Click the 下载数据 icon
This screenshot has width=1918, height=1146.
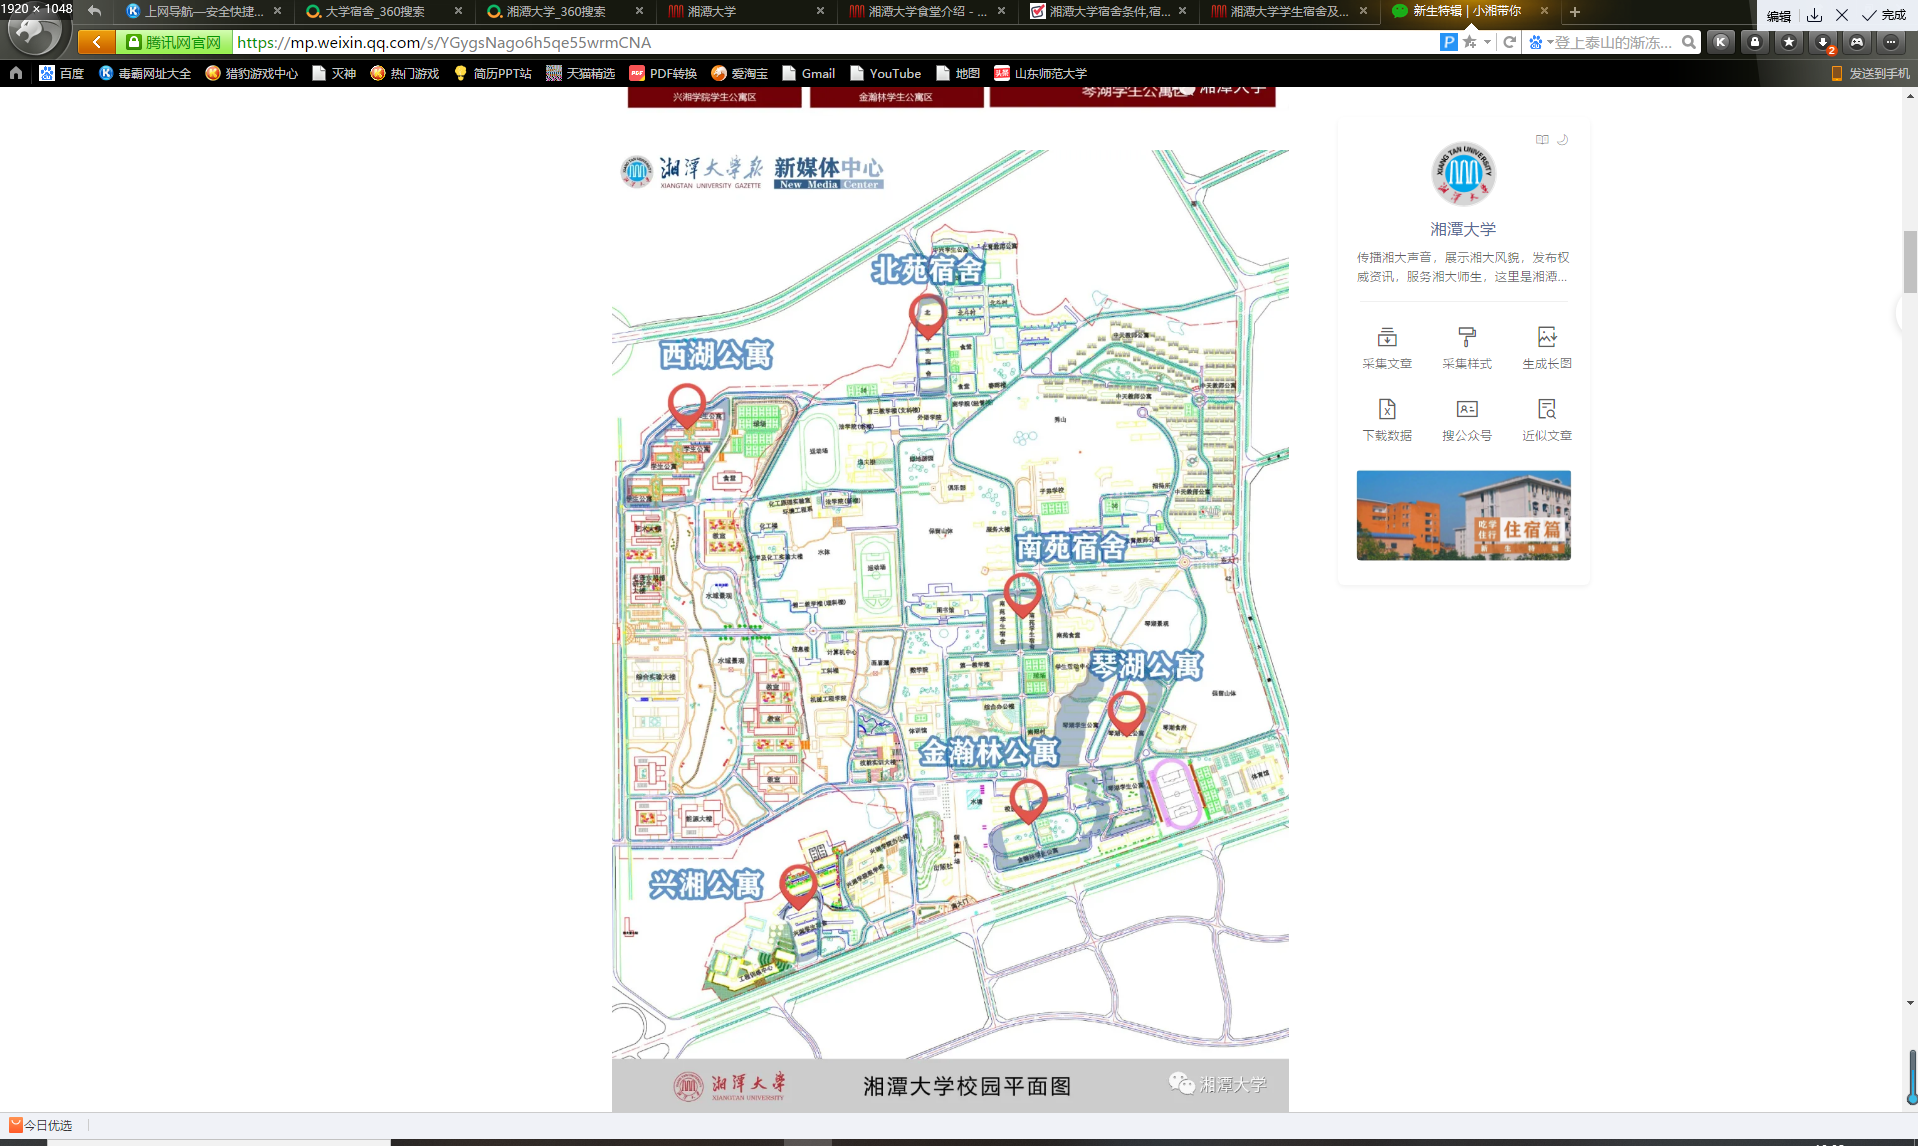click(x=1386, y=419)
